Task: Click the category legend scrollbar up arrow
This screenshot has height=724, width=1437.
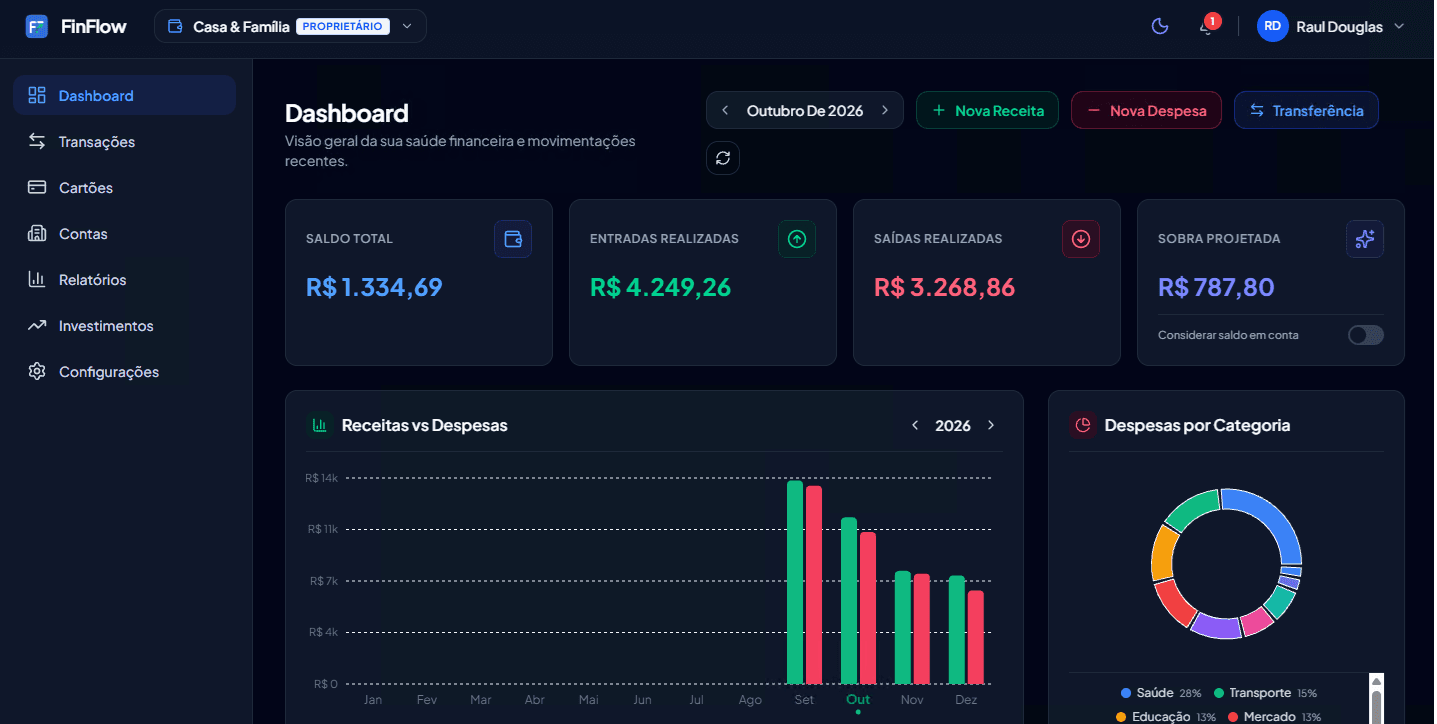Action: pyautogui.click(x=1376, y=680)
